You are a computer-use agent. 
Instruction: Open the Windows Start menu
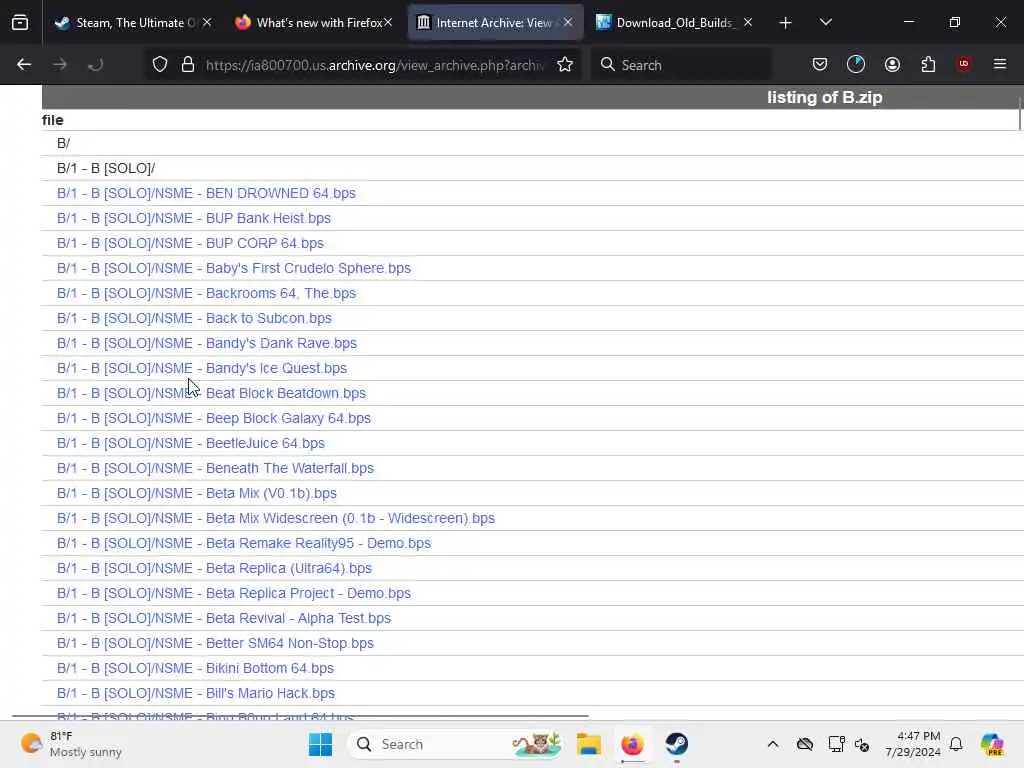click(320, 744)
